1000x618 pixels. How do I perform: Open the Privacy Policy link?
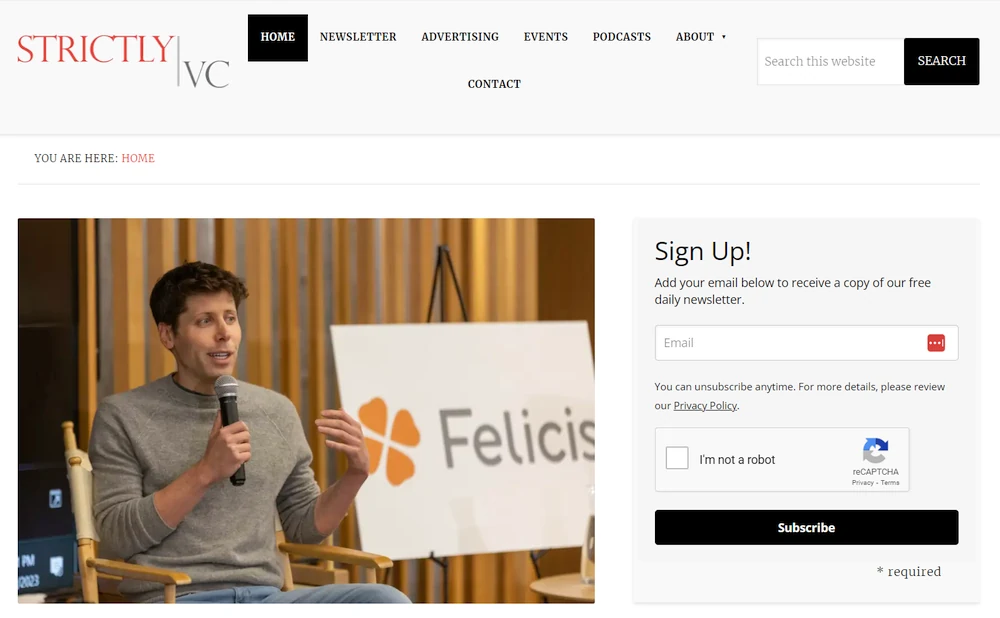(705, 406)
